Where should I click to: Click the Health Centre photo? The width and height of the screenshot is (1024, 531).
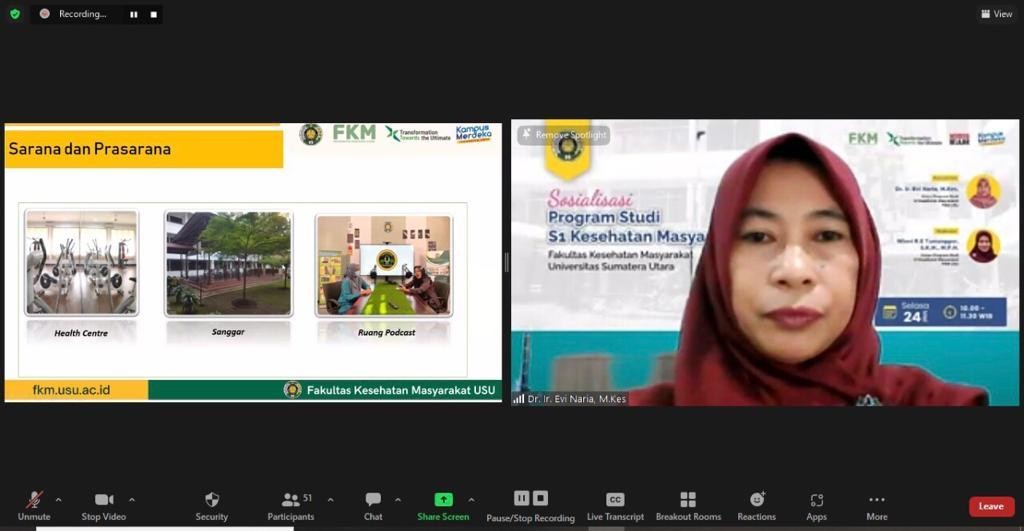(x=82, y=263)
